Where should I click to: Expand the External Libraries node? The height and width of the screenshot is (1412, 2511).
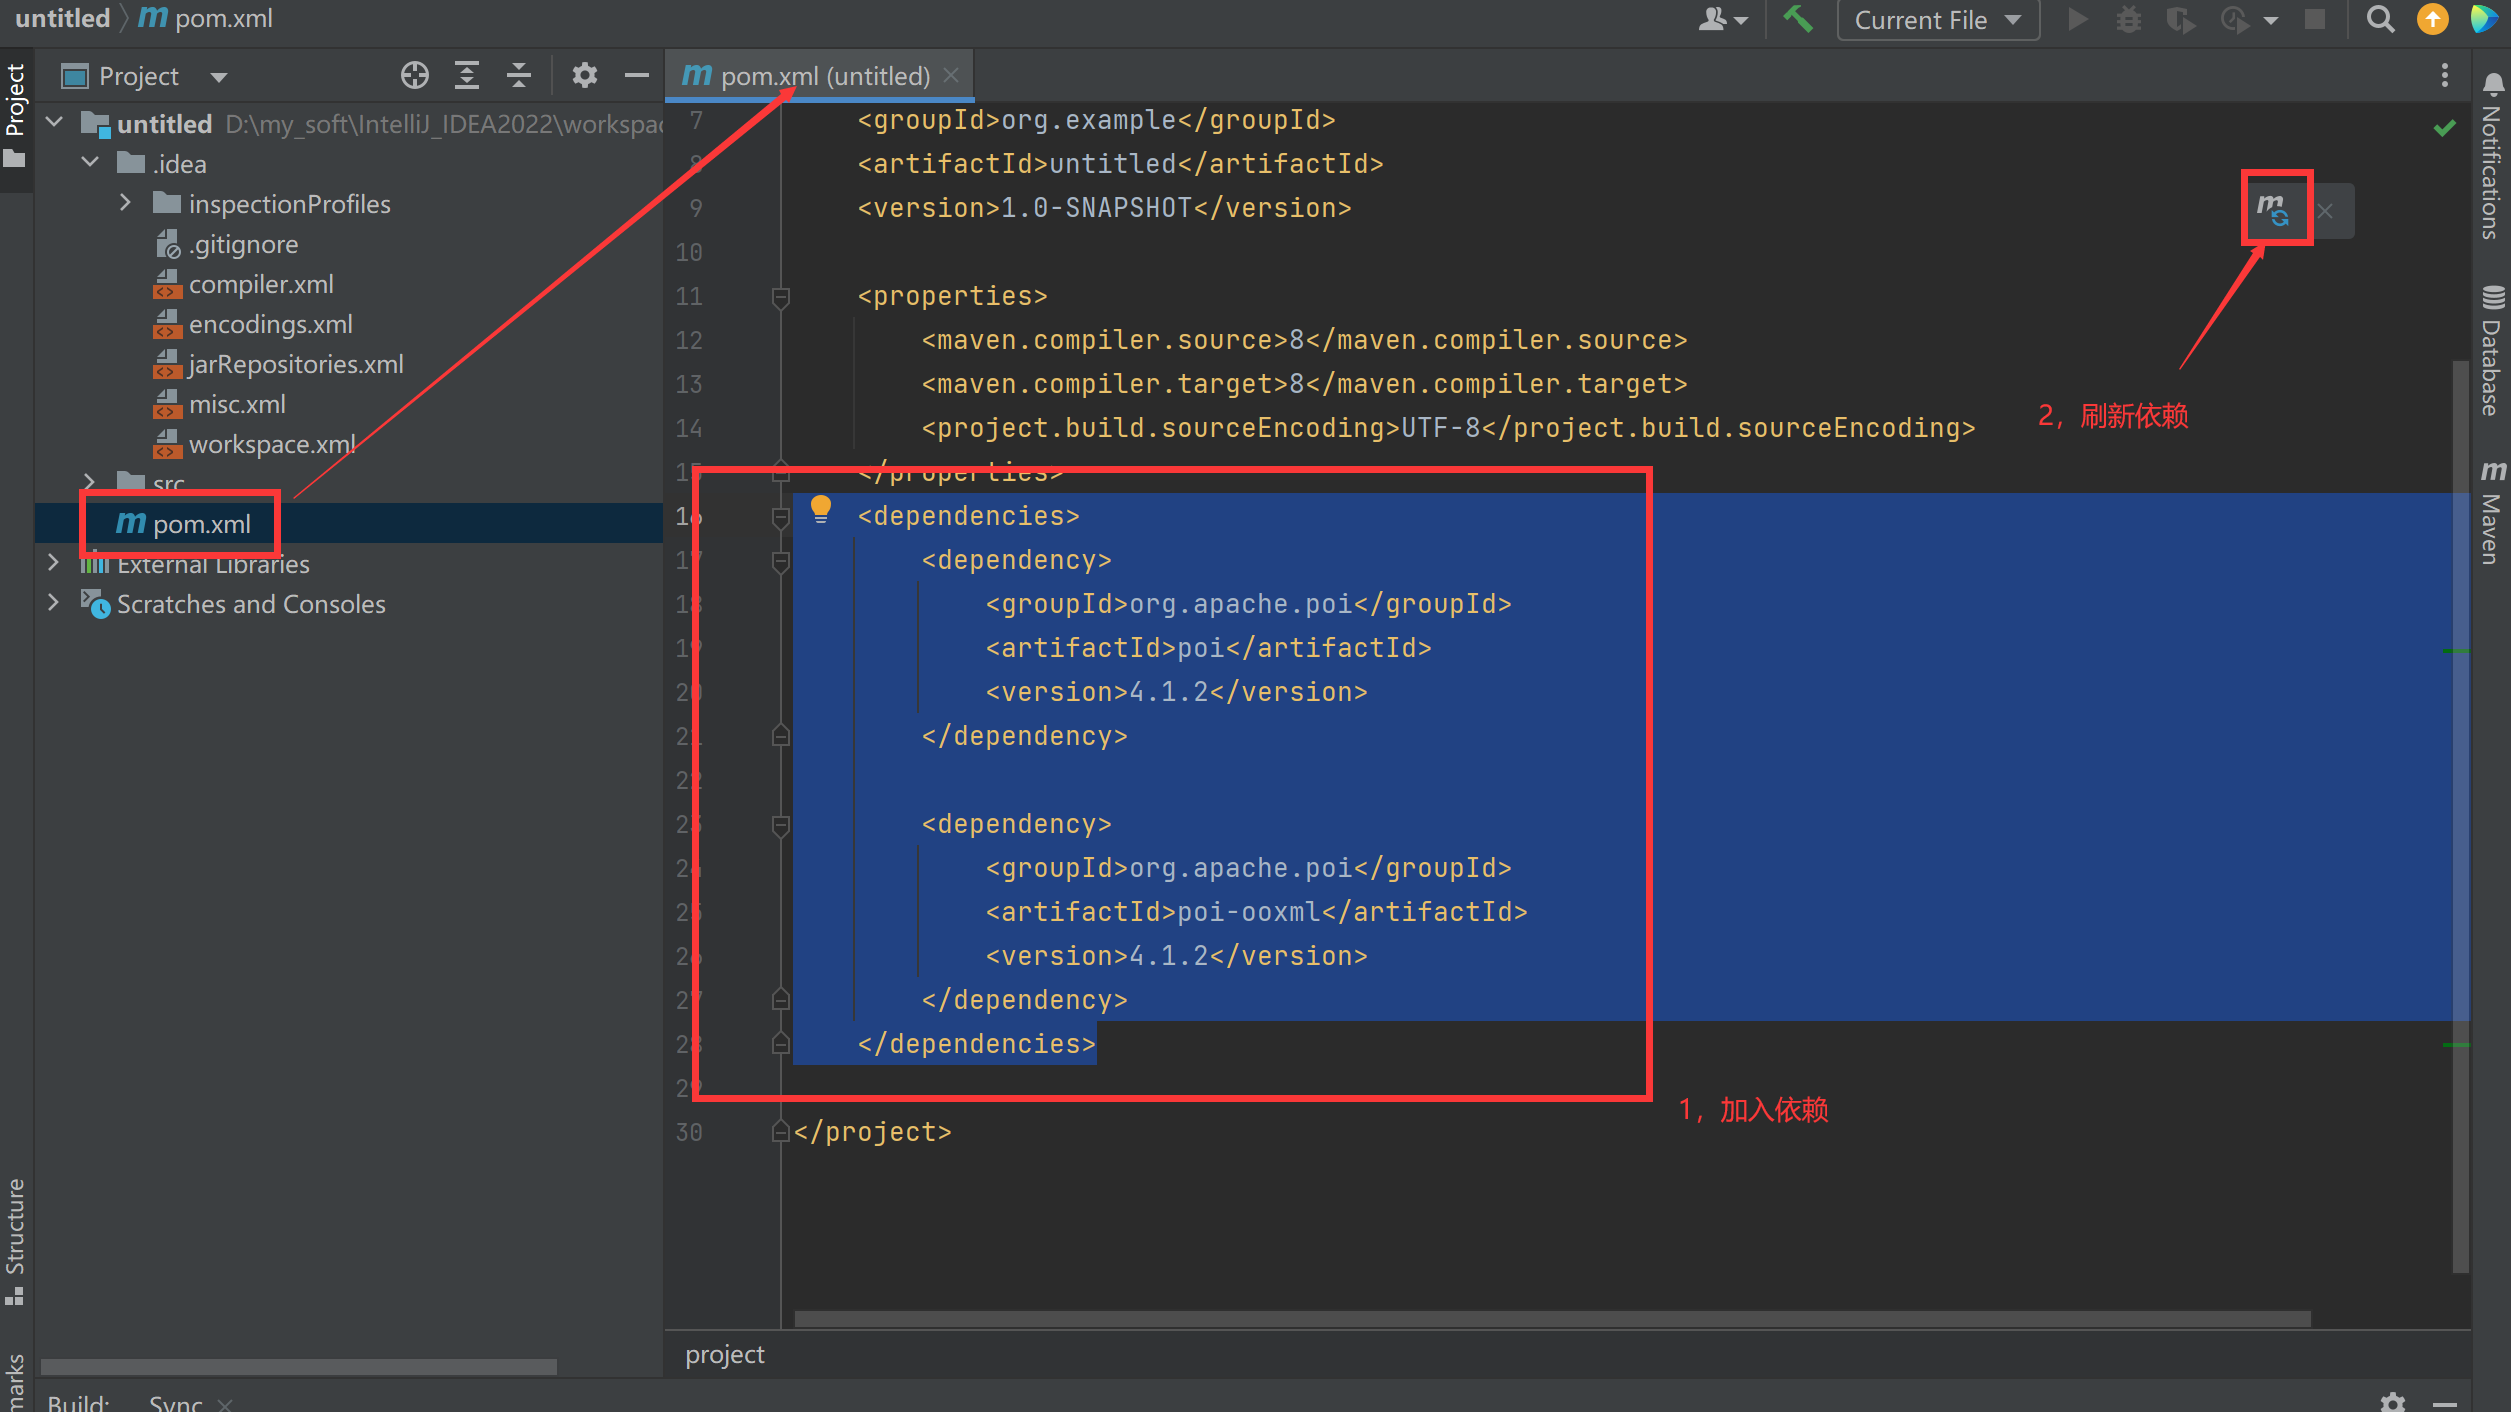point(54,564)
